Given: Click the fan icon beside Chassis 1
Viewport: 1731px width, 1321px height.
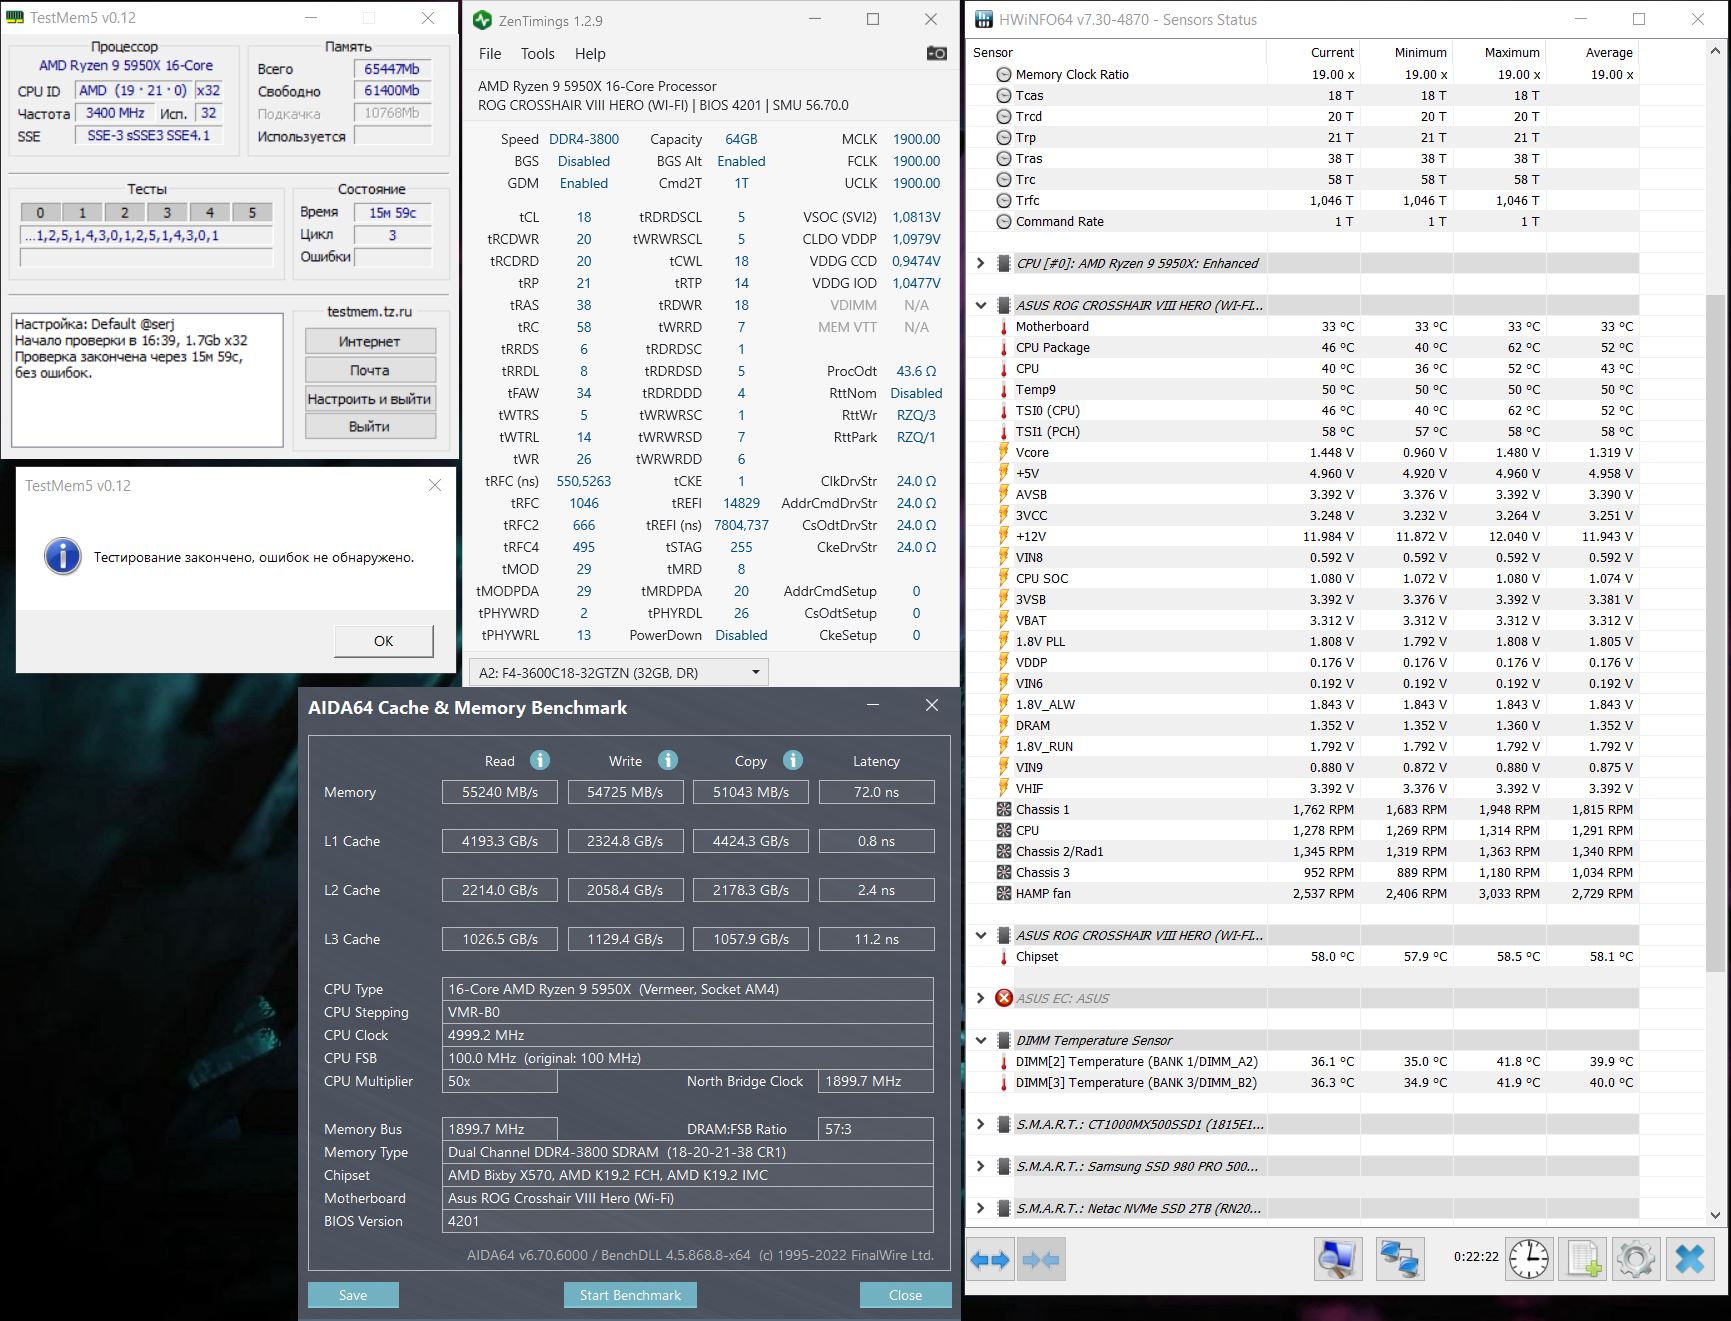Looking at the screenshot, I should pos(1004,810).
